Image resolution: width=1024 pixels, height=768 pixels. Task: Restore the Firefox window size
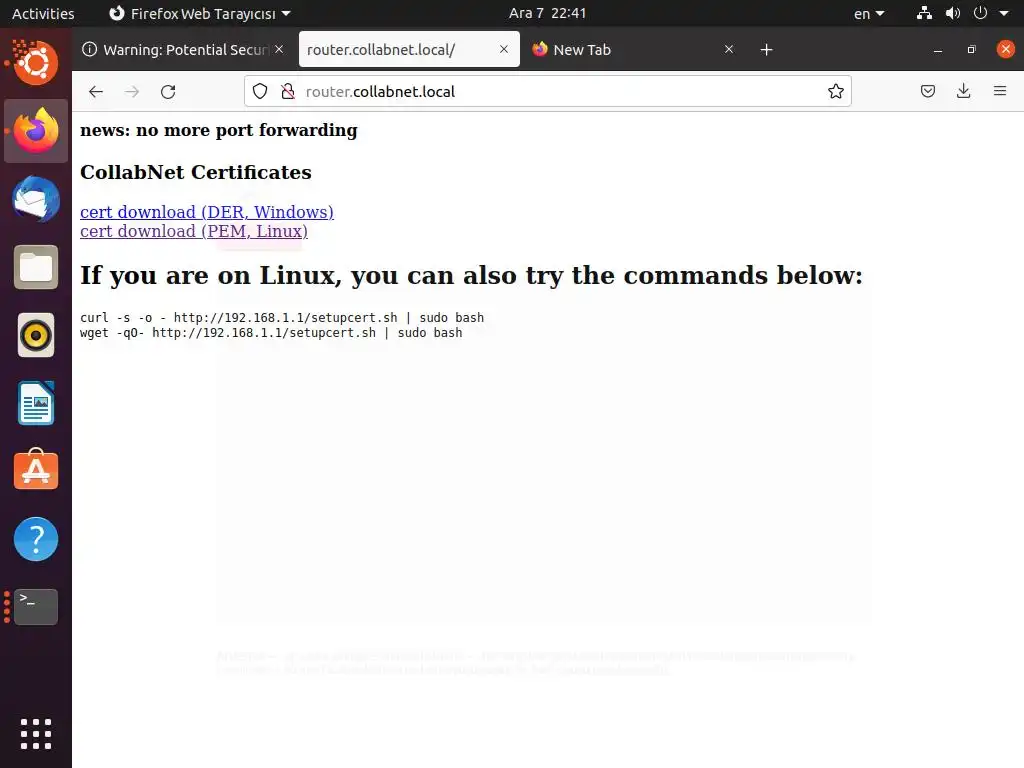click(x=972, y=50)
